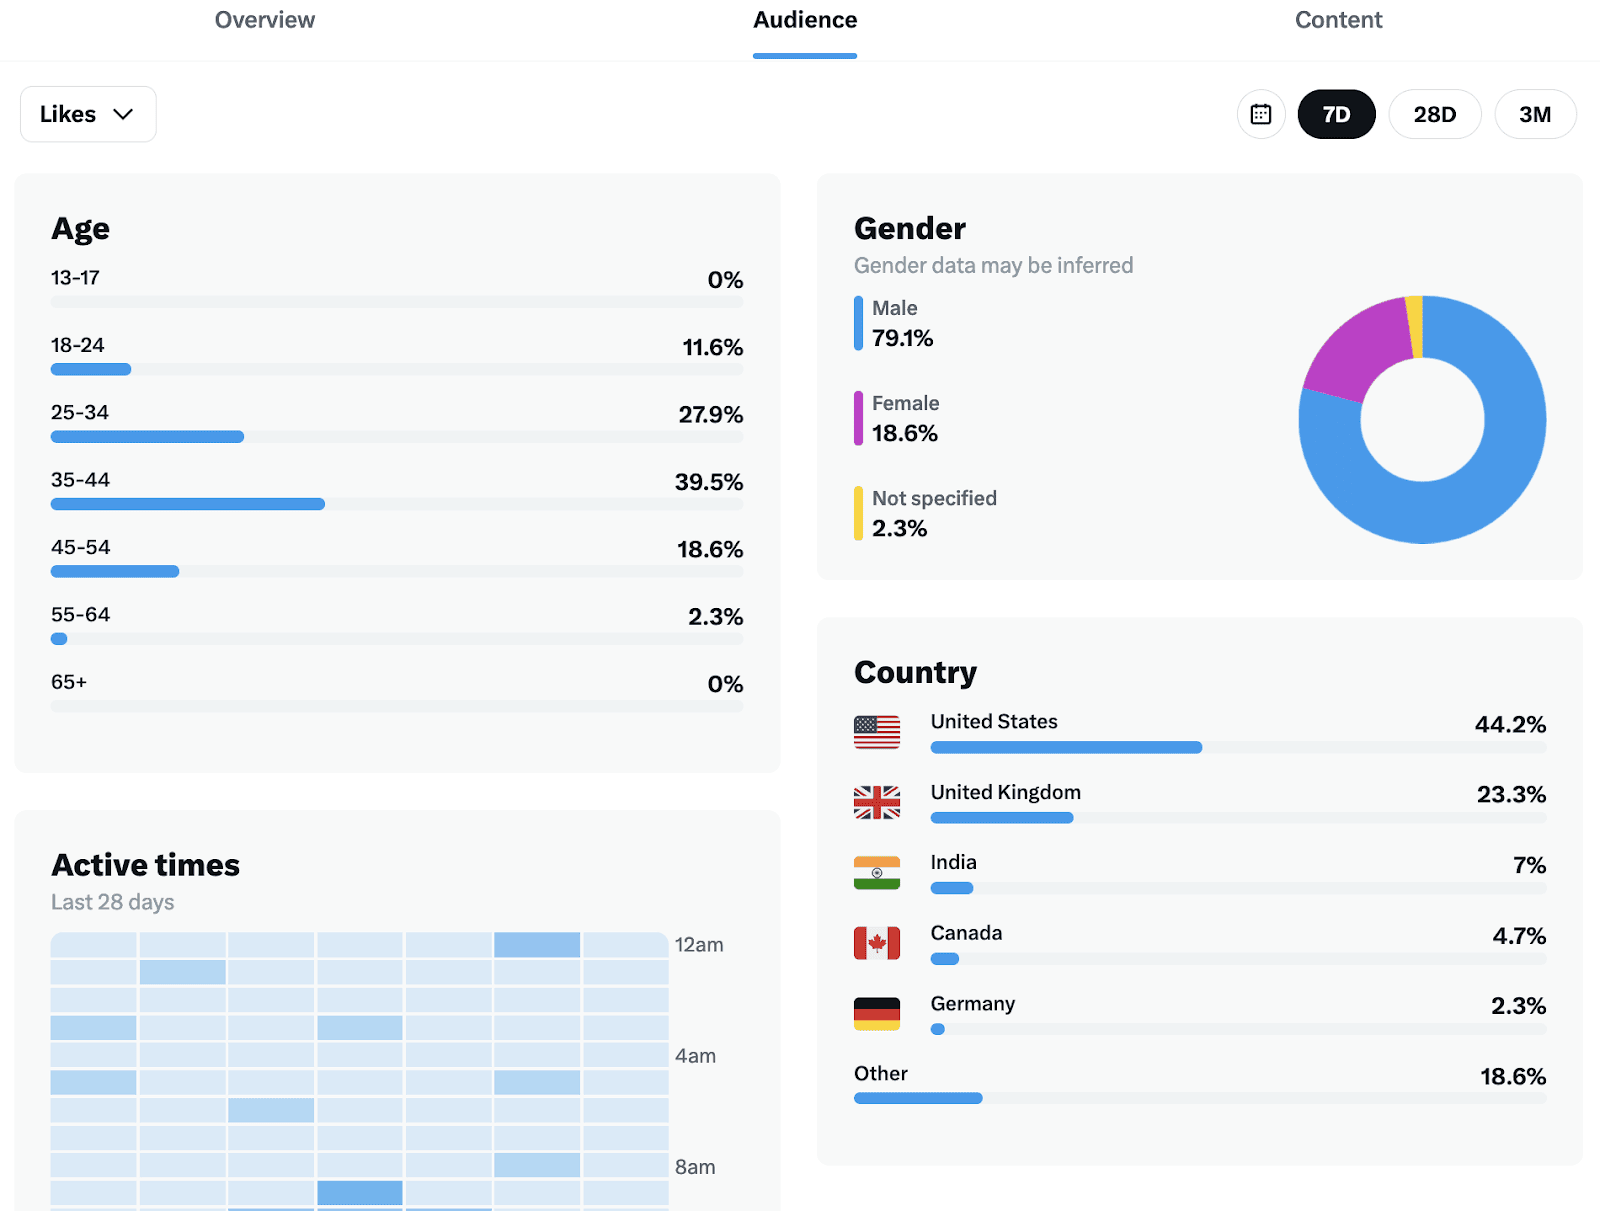Click the yellow Not specified legend marker

click(858, 513)
